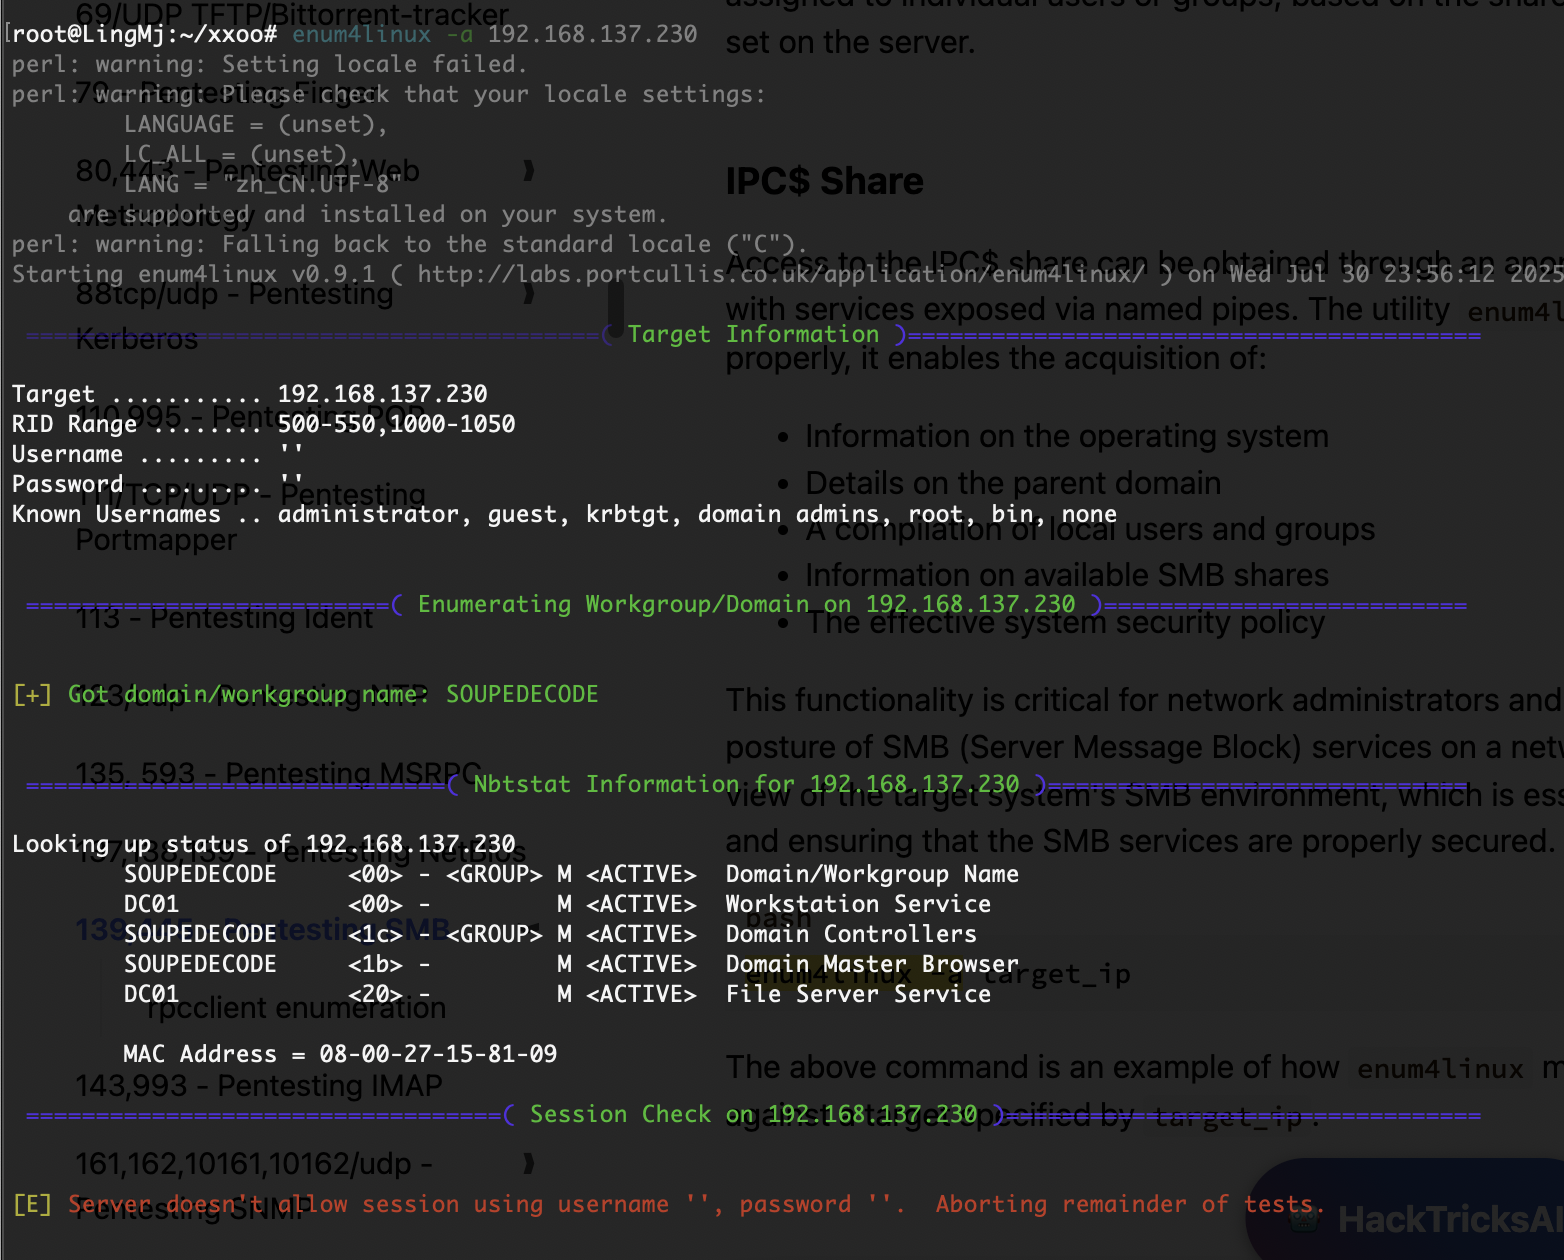Open 113 - Pentesting Ident page
The height and width of the screenshot is (1260, 1564).
[x=224, y=618]
